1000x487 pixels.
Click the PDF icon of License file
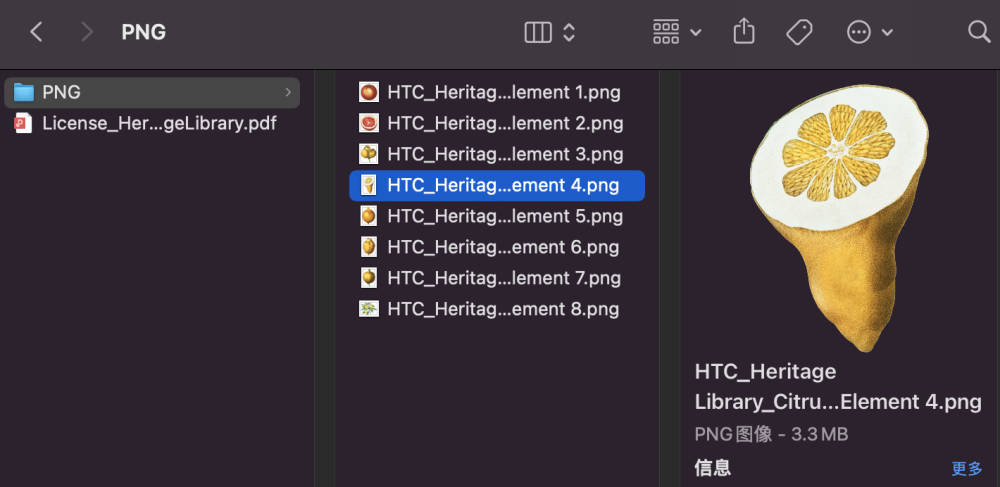[x=24, y=124]
